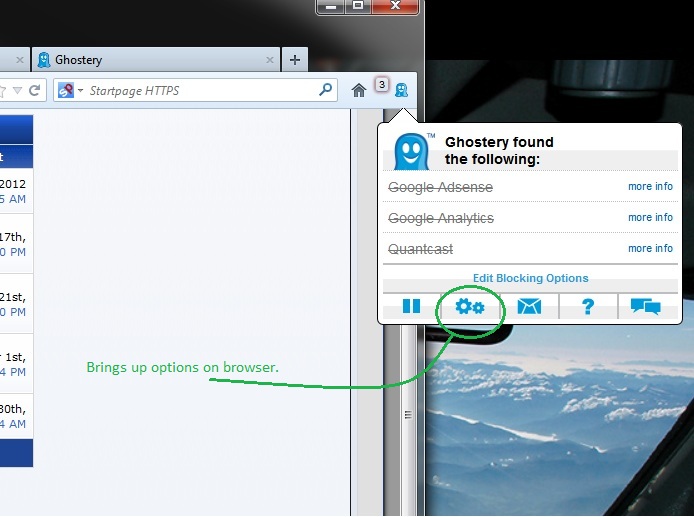This screenshot has width=694, height=517.
Task: Go to the browser home page icon
Action: [359, 90]
